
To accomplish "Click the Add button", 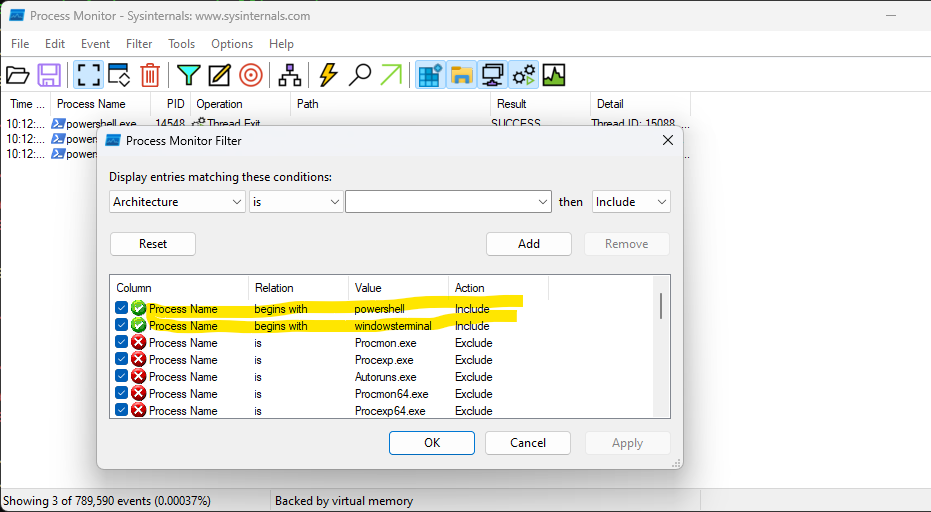I will coord(528,244).
